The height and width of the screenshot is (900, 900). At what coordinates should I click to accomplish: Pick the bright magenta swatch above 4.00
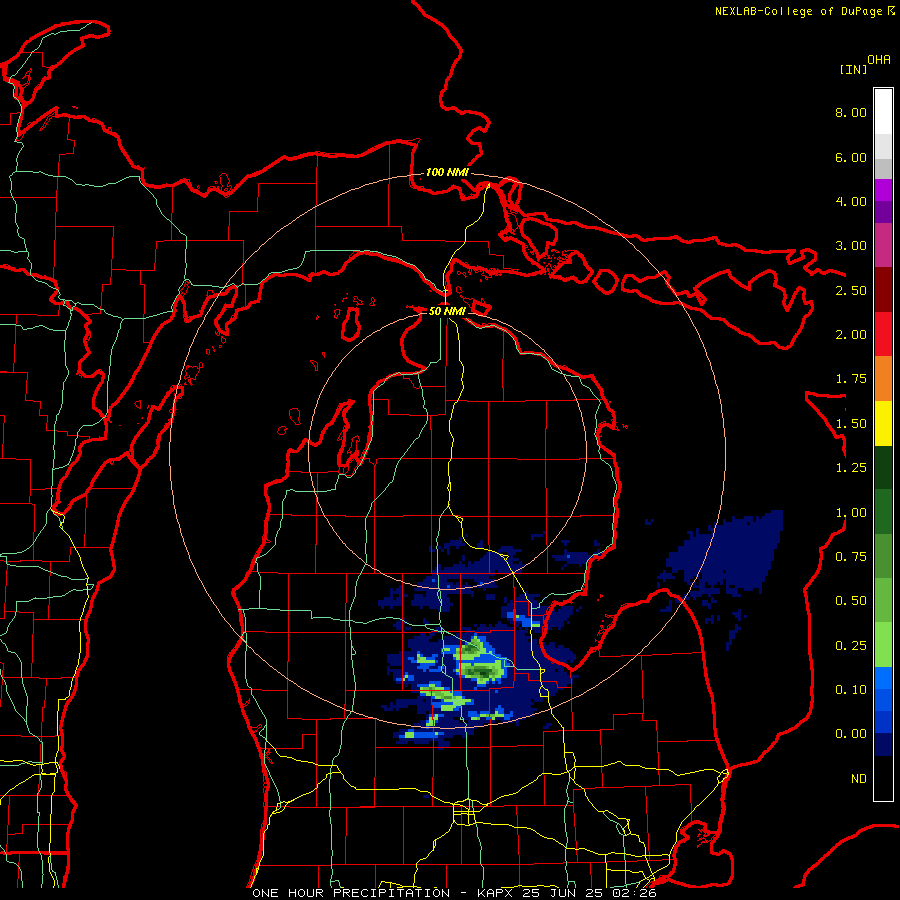tap(883, 190)
